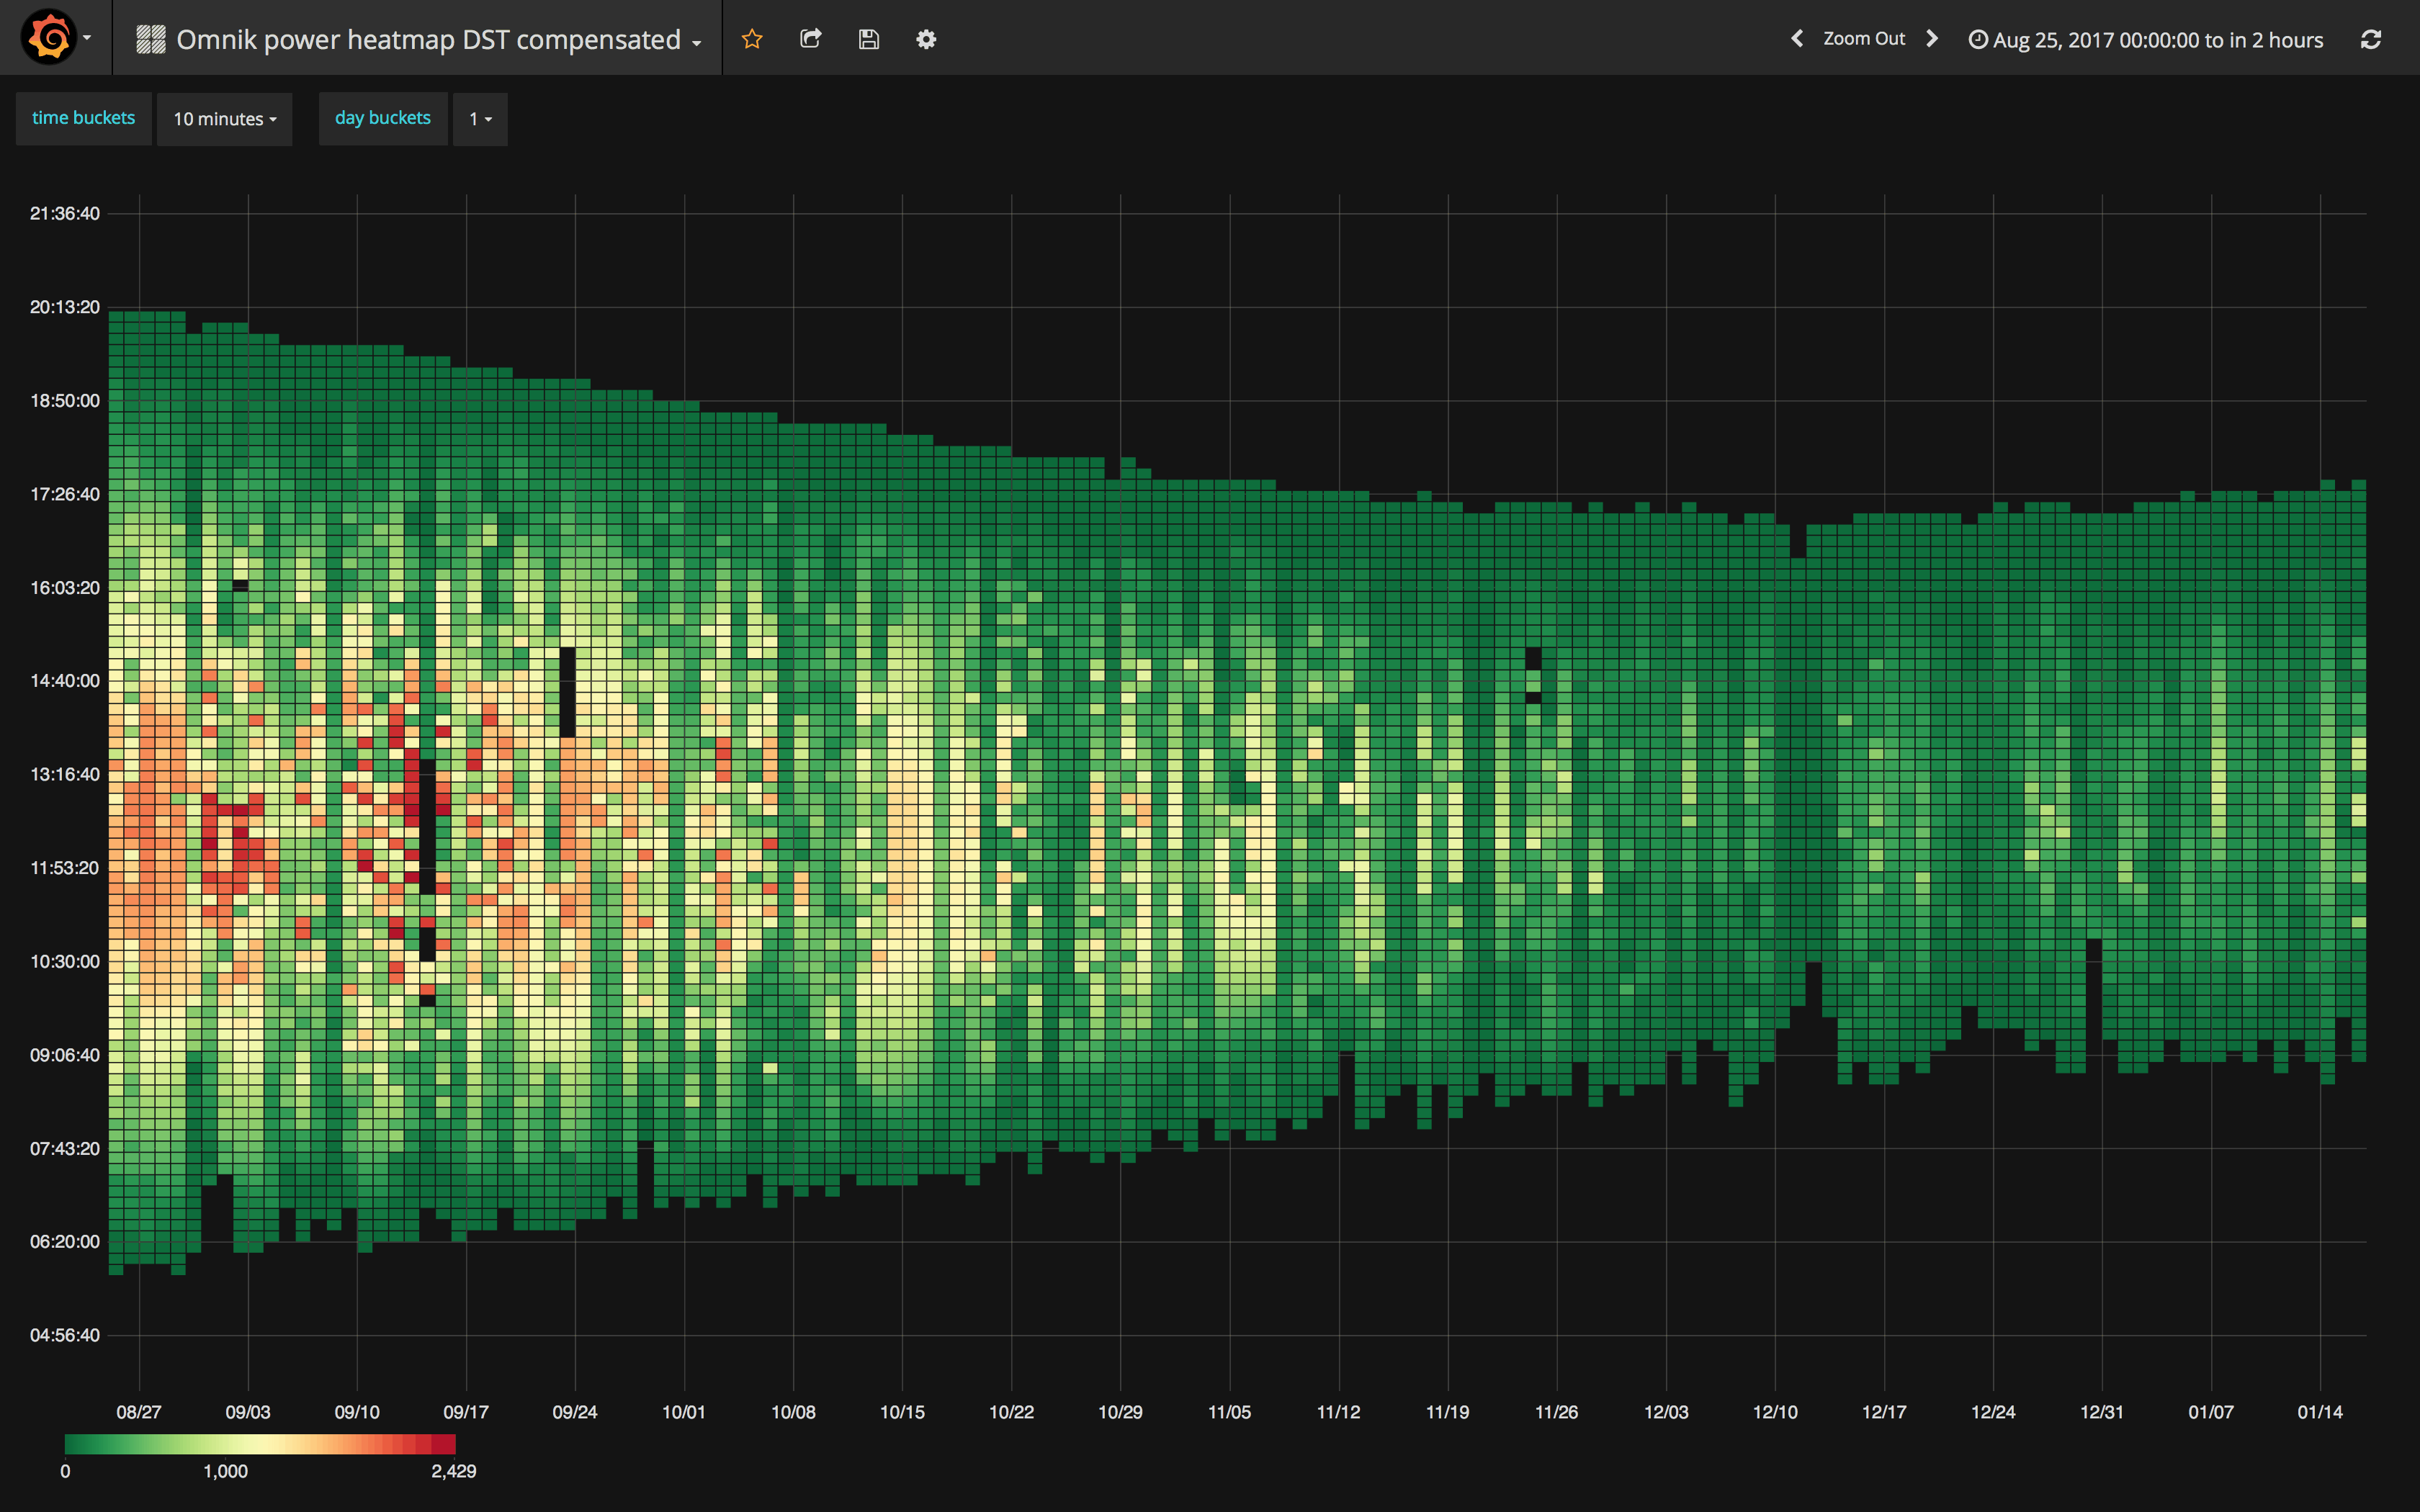
Task: Refresh the dashboard with refresh icon
Action: pyautogui.click(x=2370, y=39)
